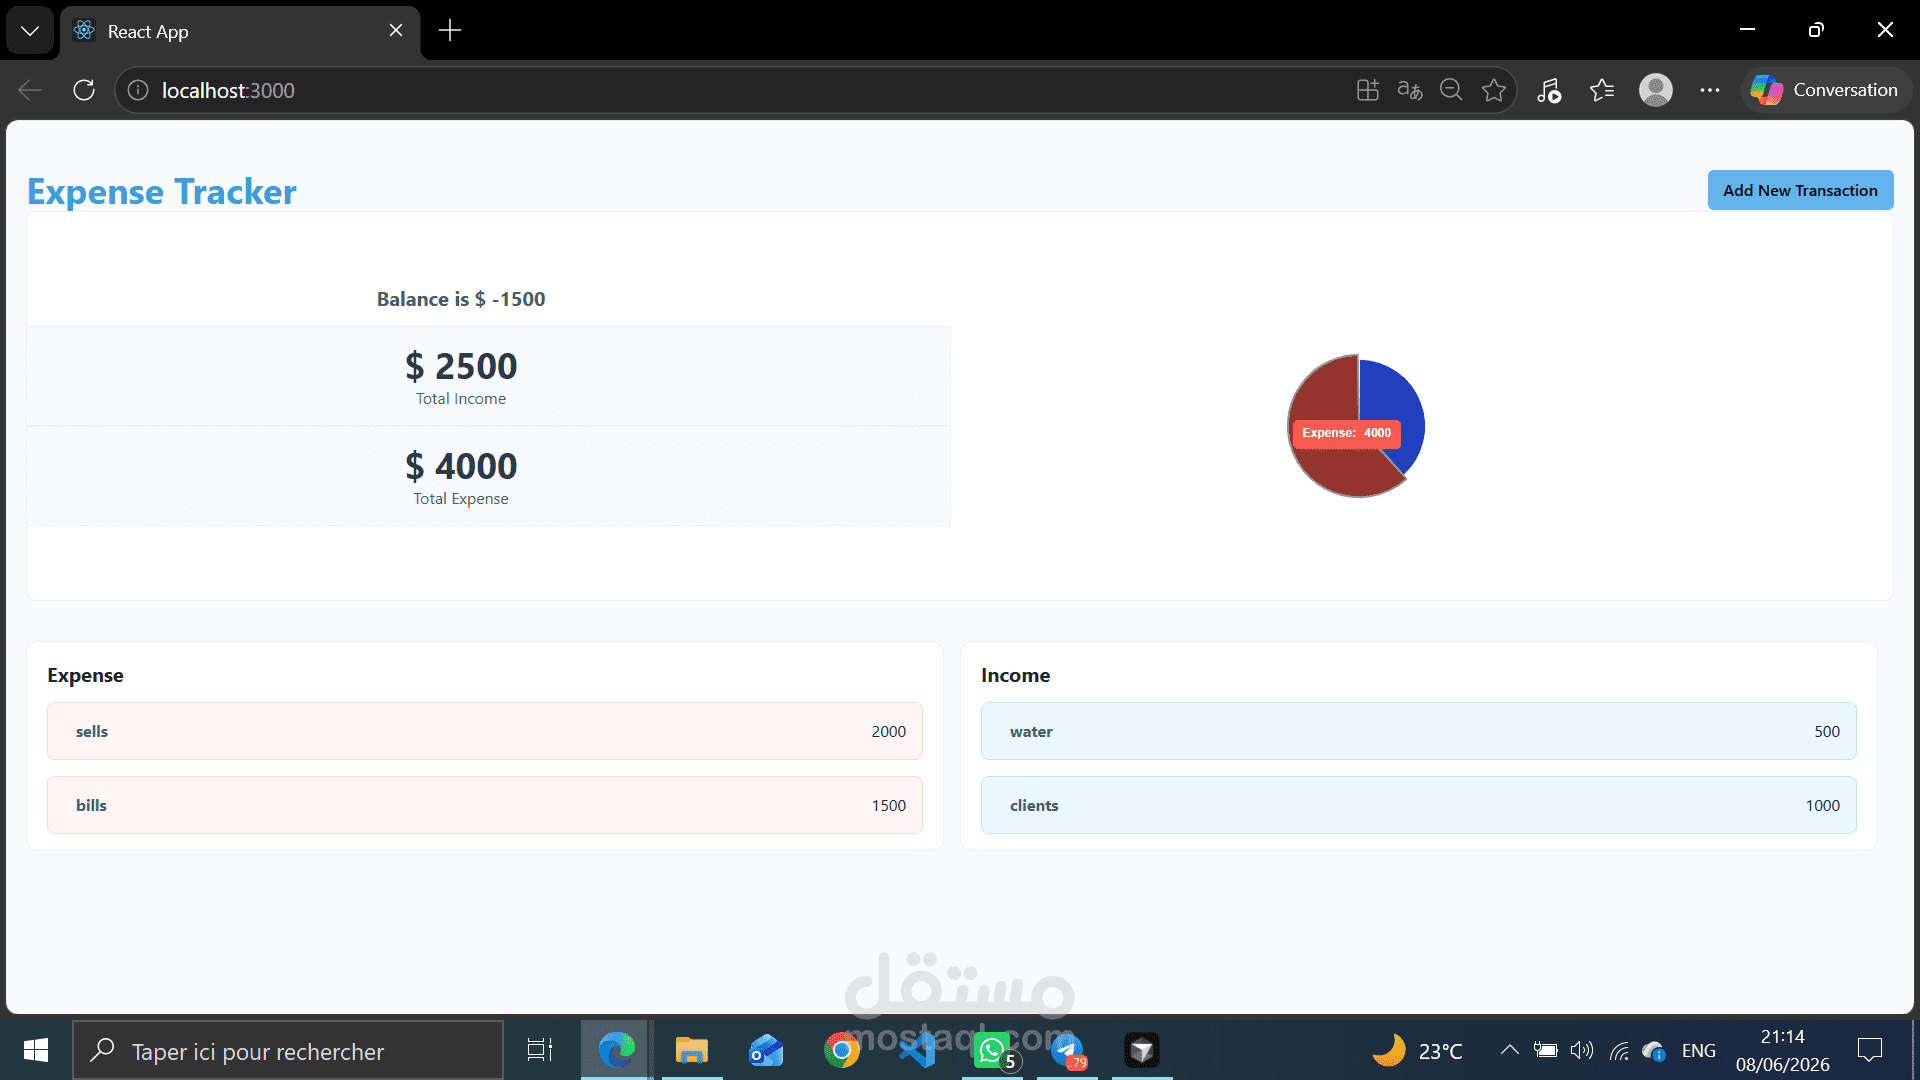Add this page to favorites star

(1494, 90)
